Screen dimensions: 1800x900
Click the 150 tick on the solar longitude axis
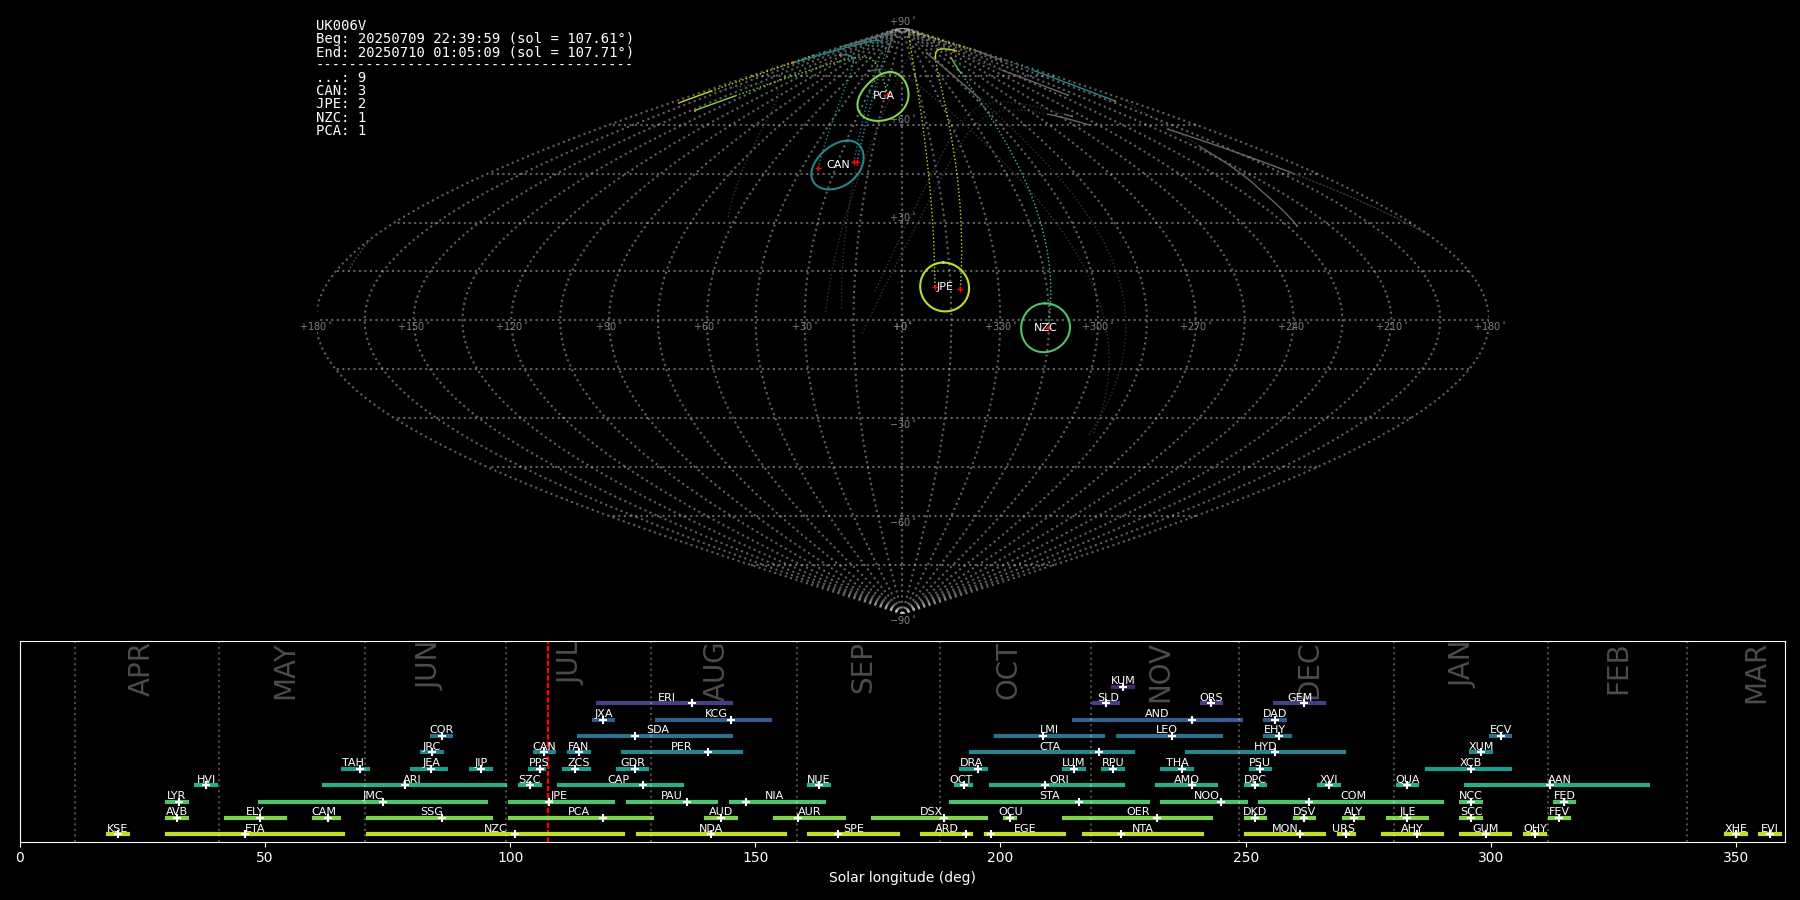tap(755, 857)
